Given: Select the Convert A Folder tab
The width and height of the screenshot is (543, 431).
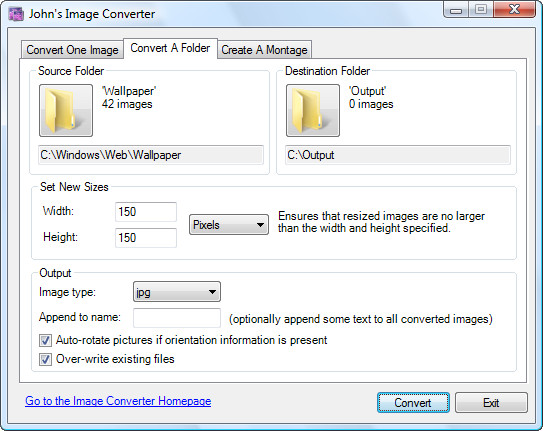Looking at the screenshot, I should (x=170, y=48).
